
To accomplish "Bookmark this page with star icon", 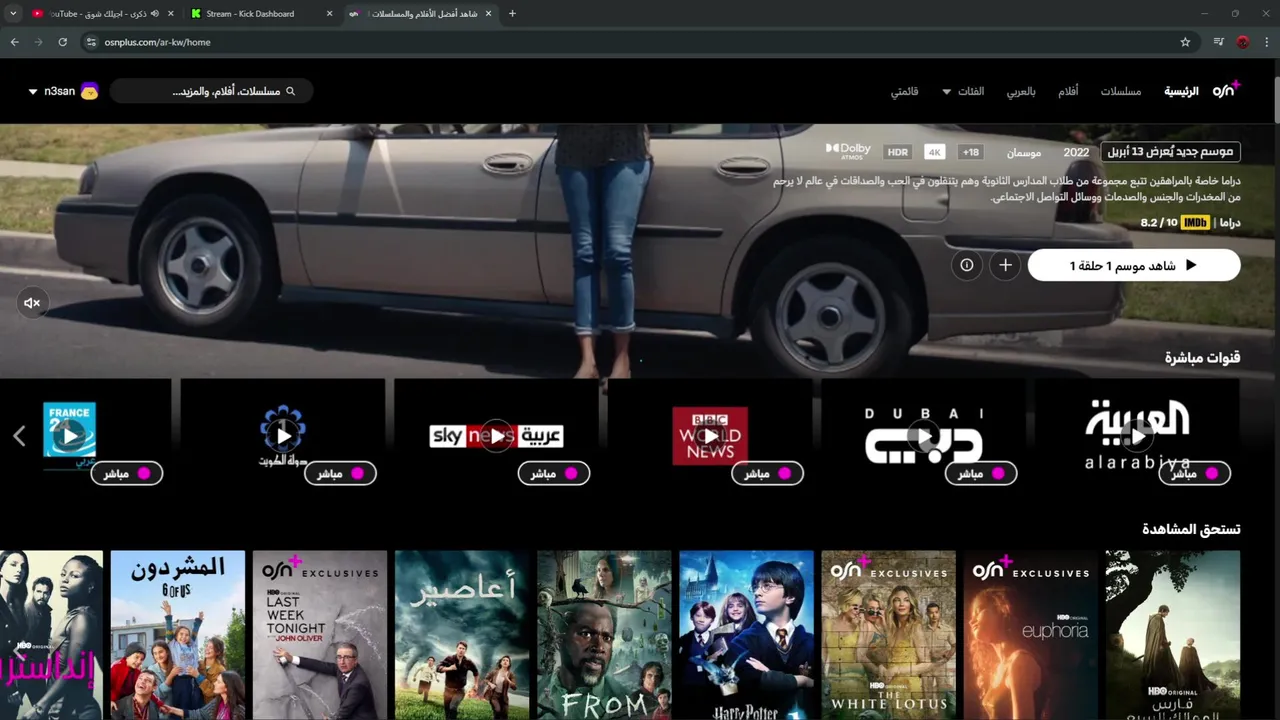I will pyautogui.click(x=1185, y=42).
